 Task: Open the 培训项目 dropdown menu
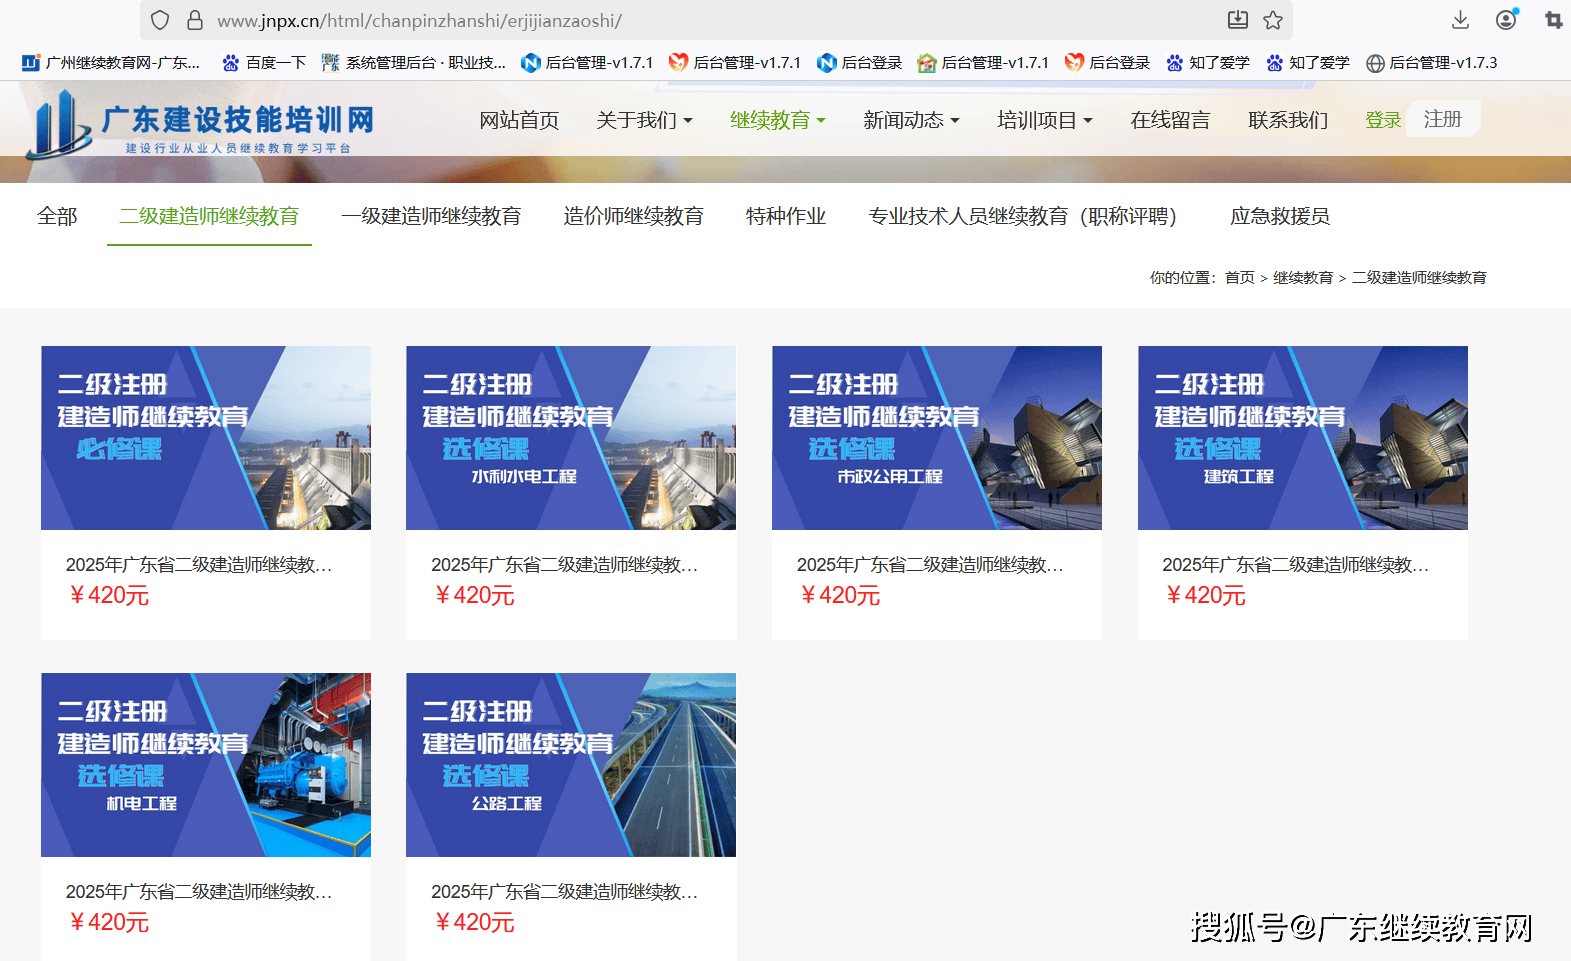(1044, 120)
